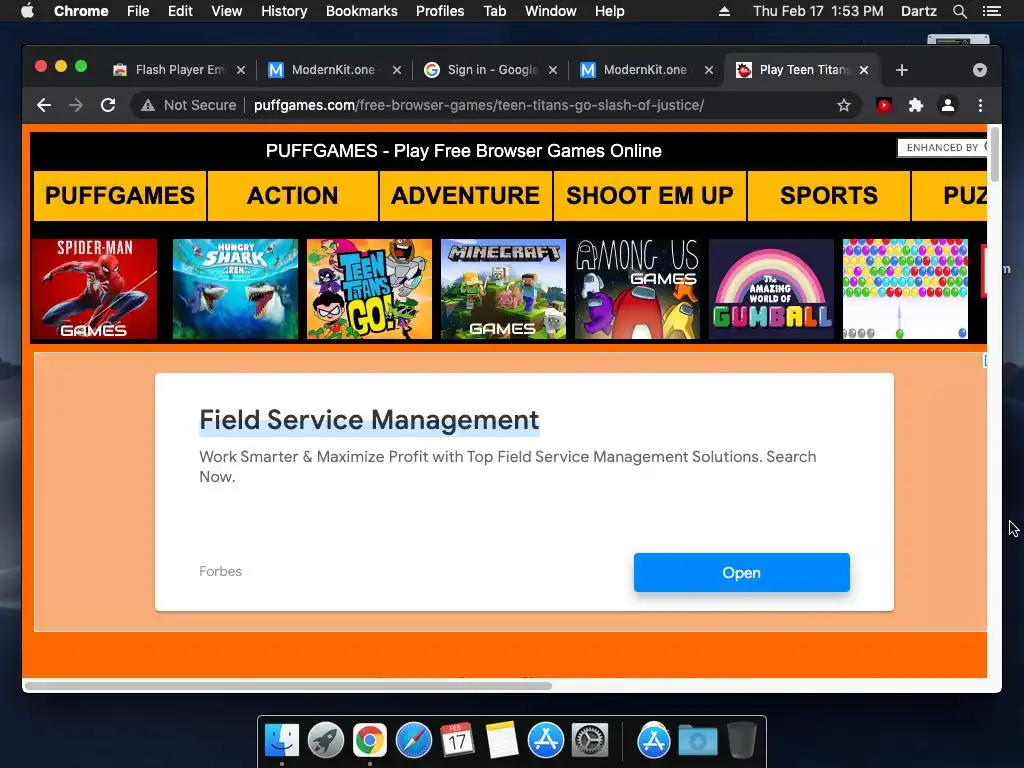Reload the puffgames page
This screenshot has width=1024, height=768.
point(108,105)
